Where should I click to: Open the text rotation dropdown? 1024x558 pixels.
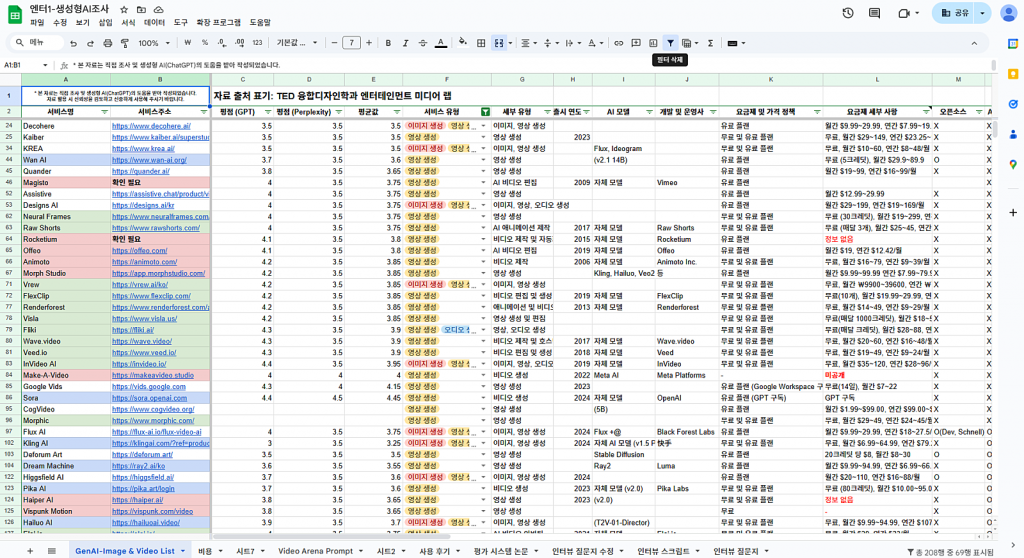[594, 43]
